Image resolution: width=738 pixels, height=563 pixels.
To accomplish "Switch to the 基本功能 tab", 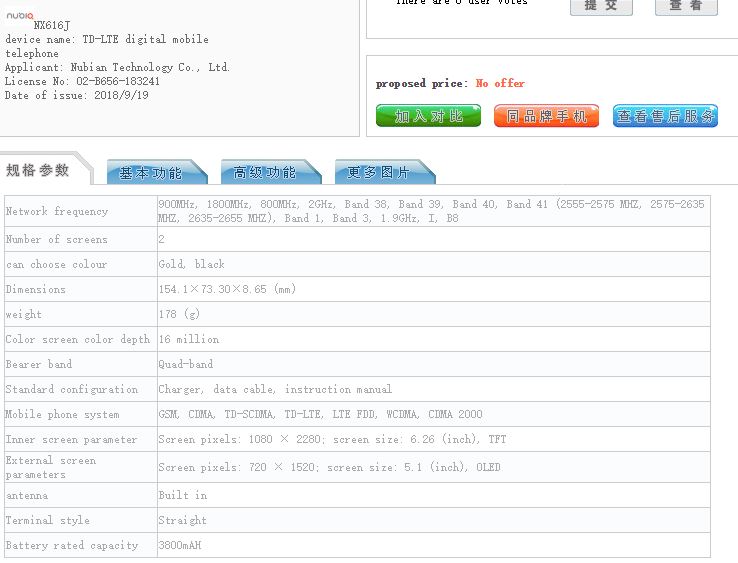I will [x=157, y=172].
